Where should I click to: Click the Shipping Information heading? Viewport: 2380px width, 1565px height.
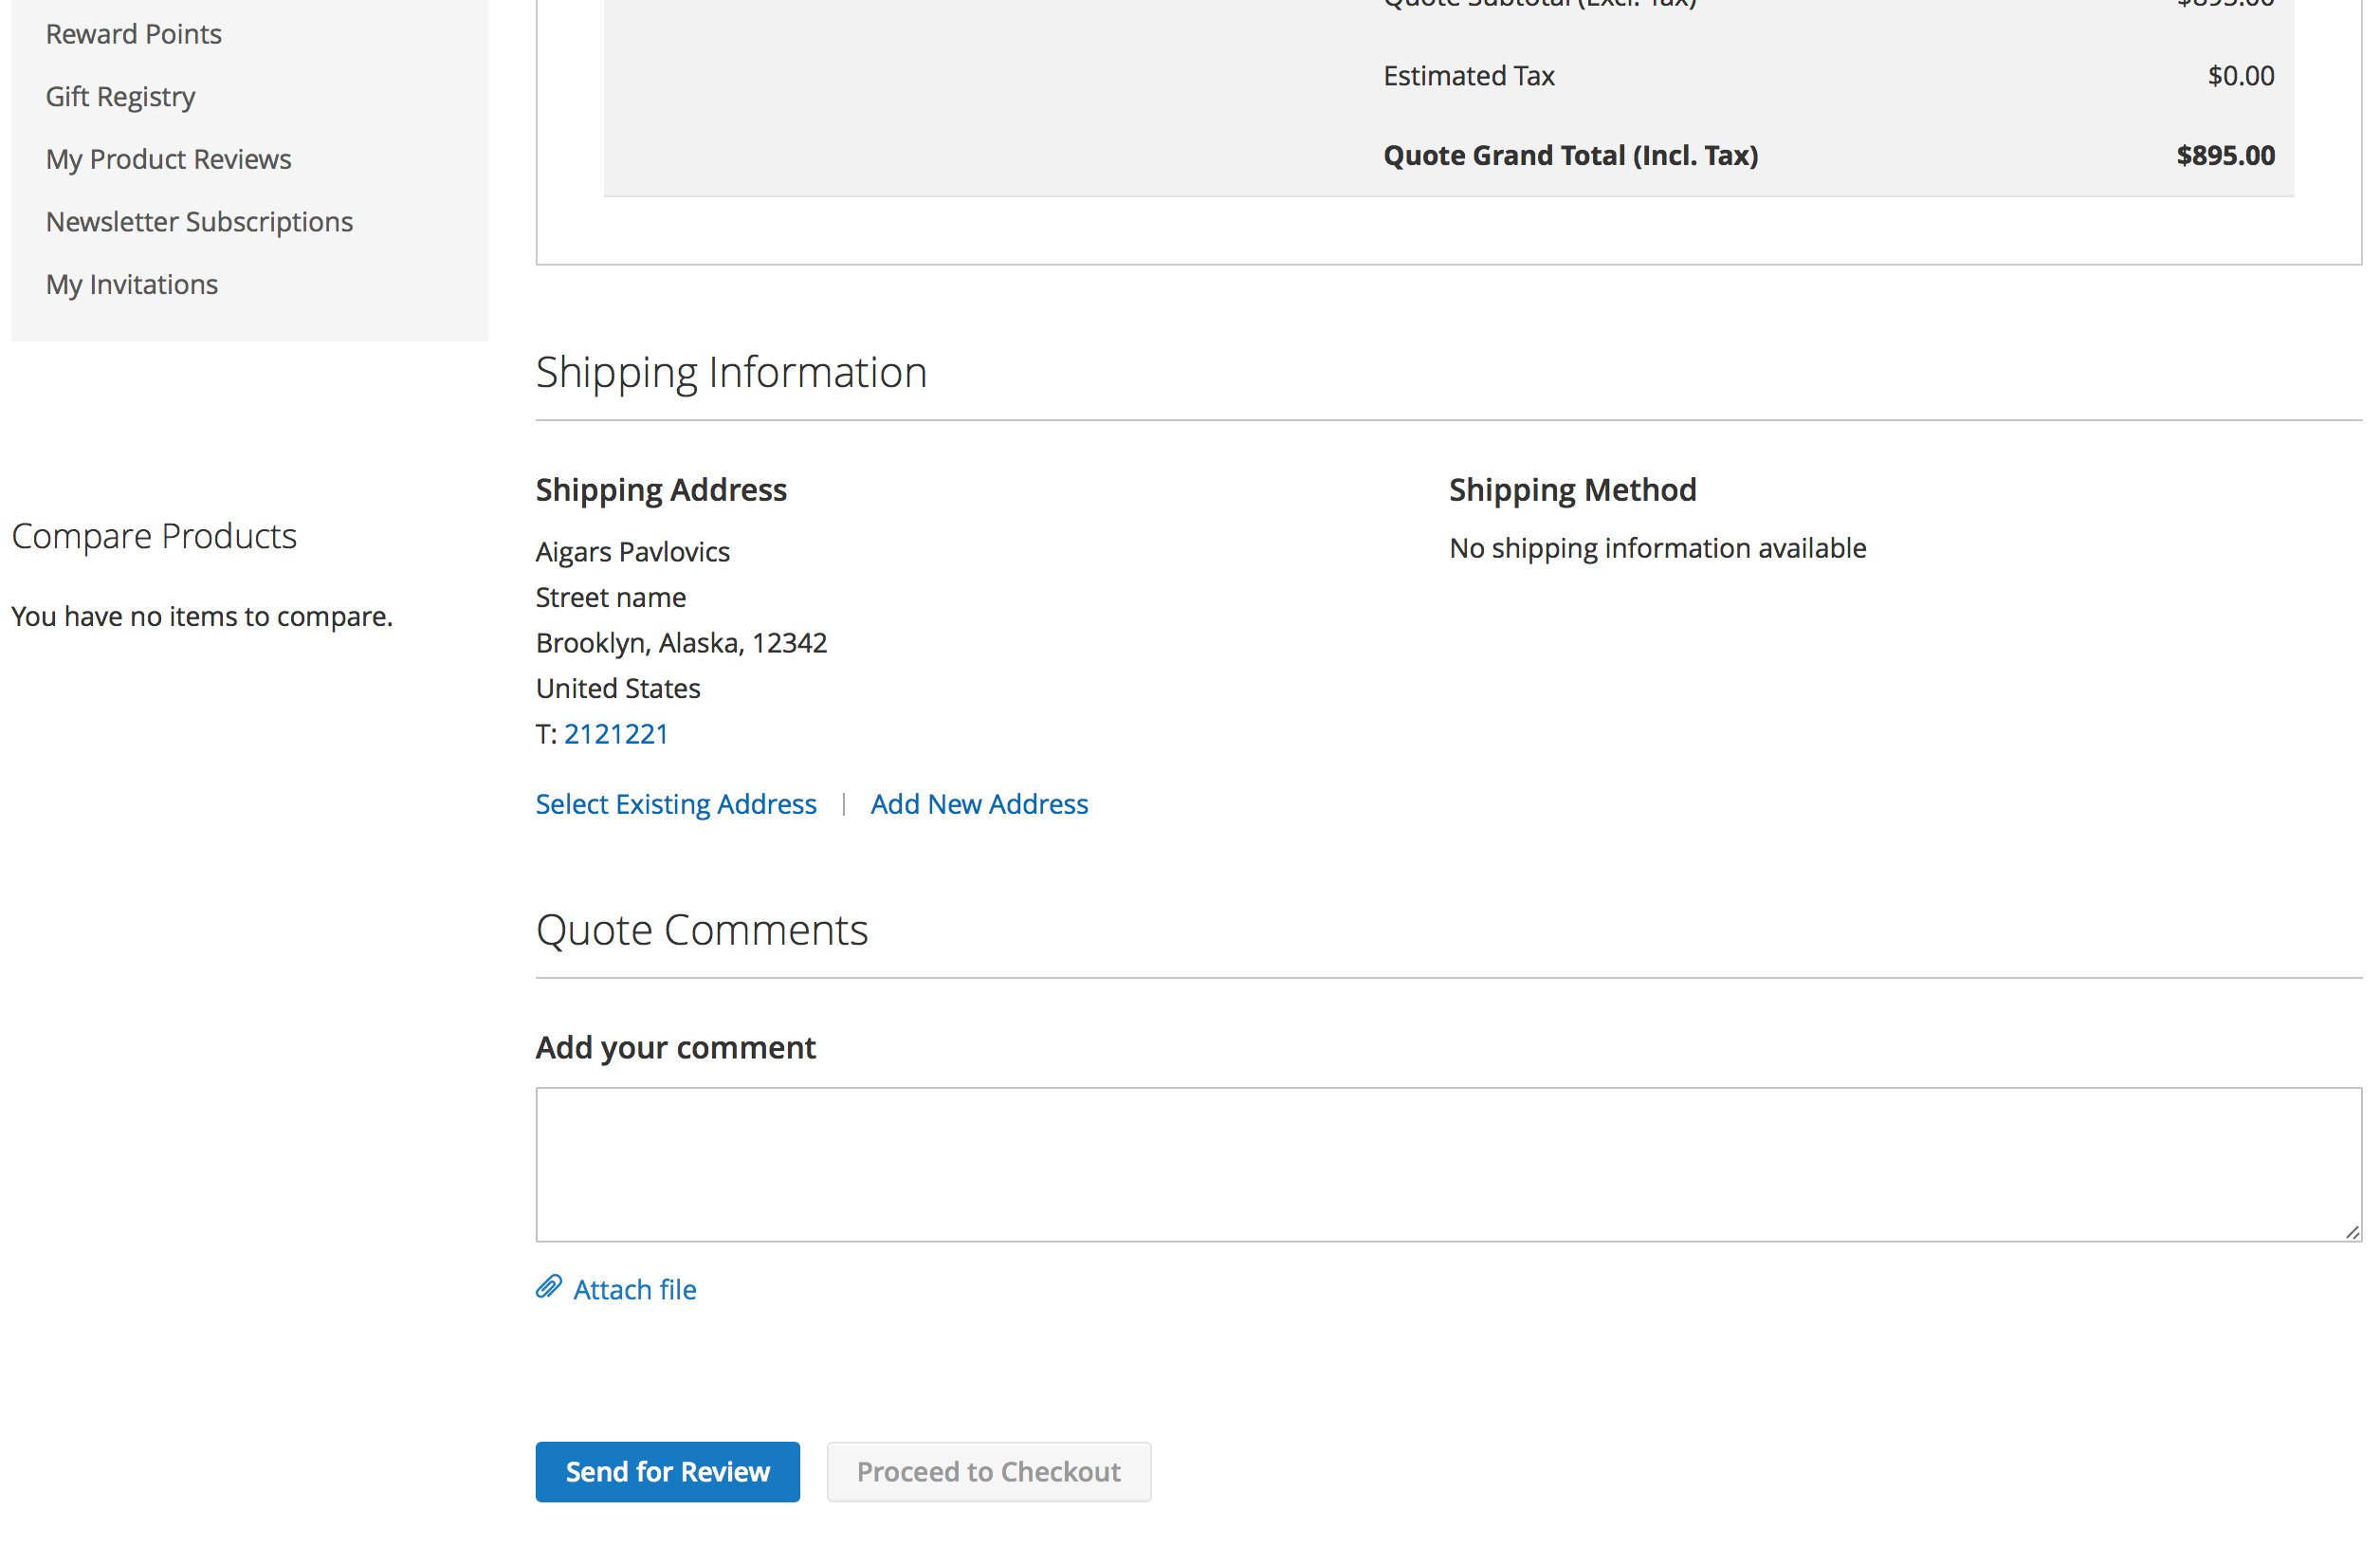coord(731,372)
